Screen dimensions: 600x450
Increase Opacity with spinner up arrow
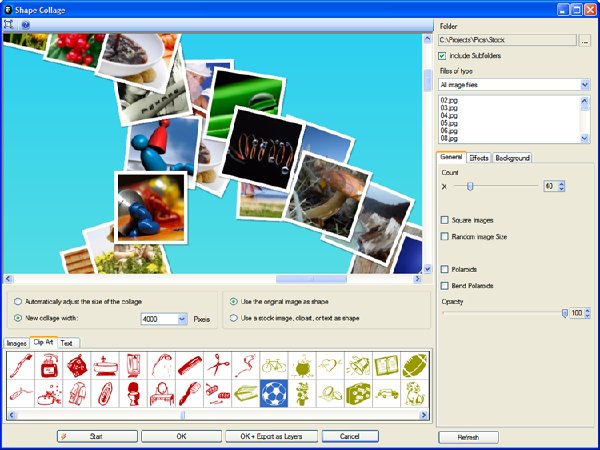pos(588,311)
